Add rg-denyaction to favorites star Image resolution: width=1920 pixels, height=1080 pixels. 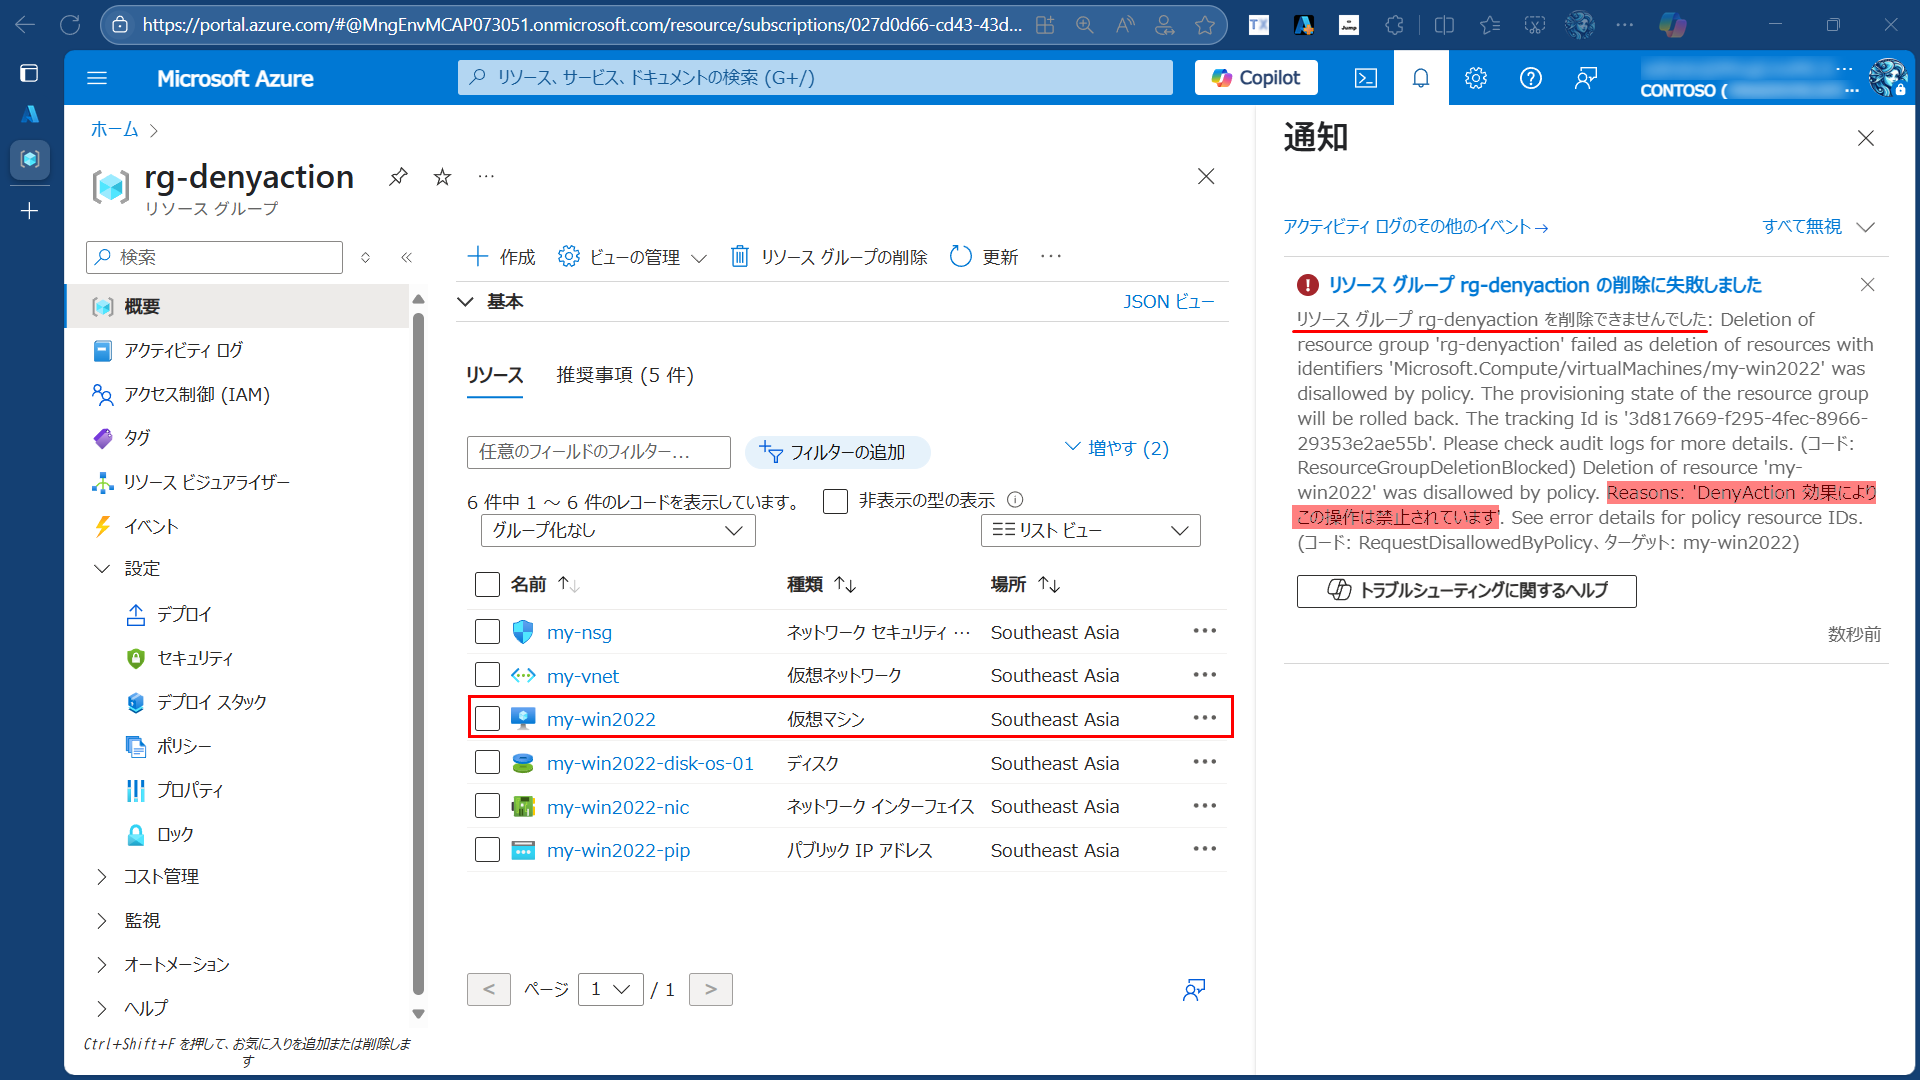click(x=442, y=177)
